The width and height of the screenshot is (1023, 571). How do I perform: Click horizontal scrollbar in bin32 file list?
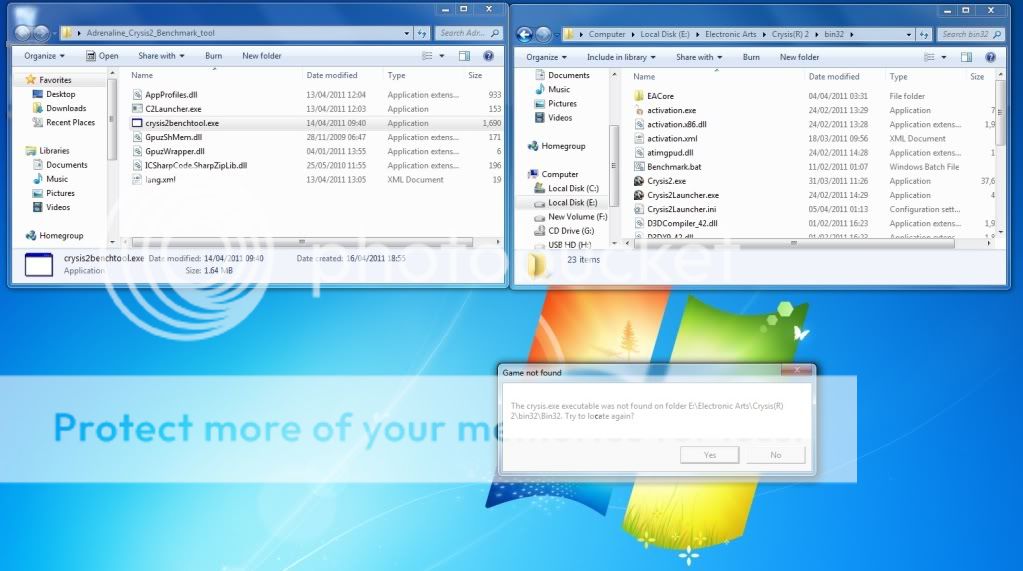(793, 243)
